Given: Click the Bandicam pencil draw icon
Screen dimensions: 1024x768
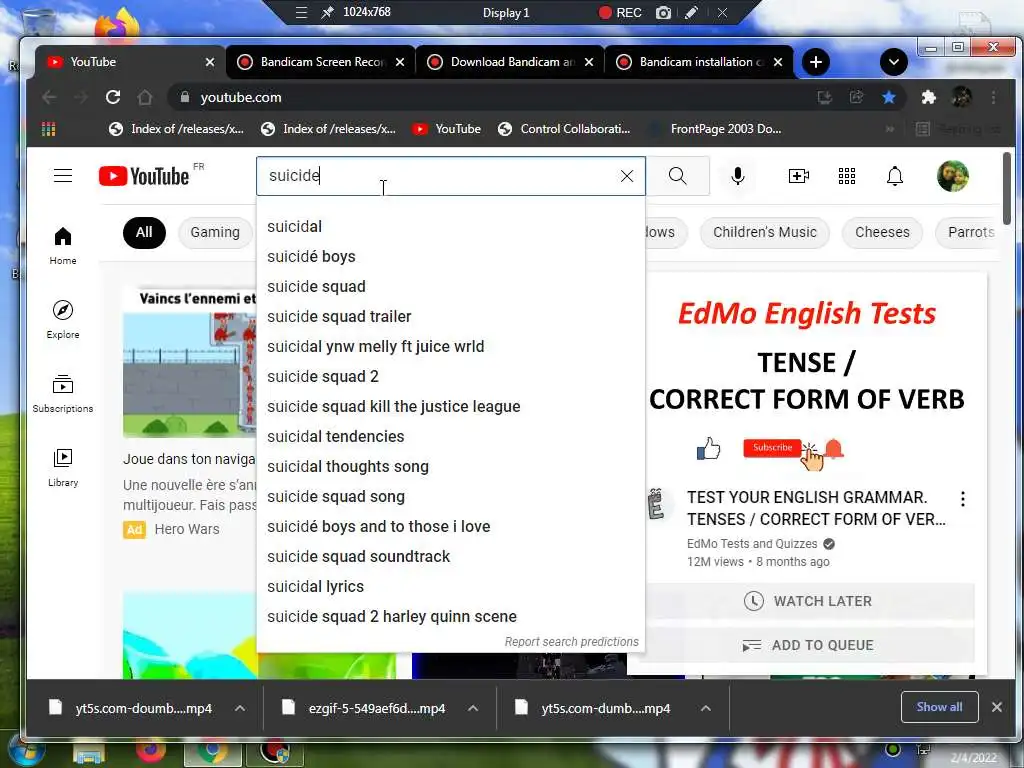Looking at the screenshot, I should [x=691, y=12].
